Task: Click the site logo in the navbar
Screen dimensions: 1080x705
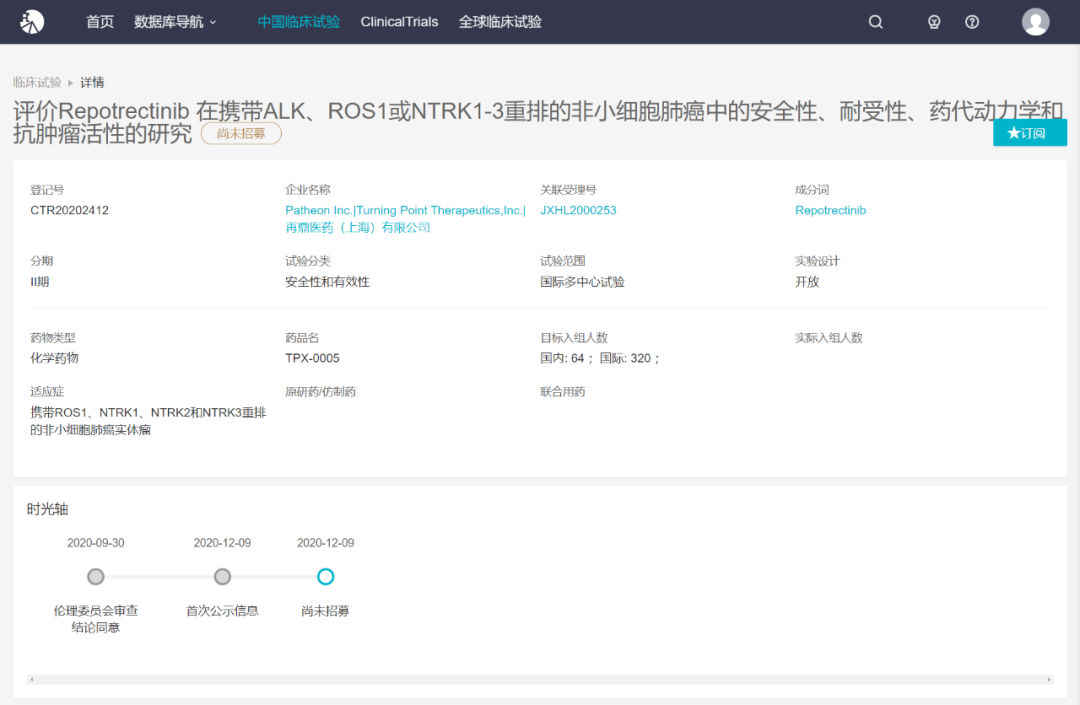Action: (x=32, y=22)
